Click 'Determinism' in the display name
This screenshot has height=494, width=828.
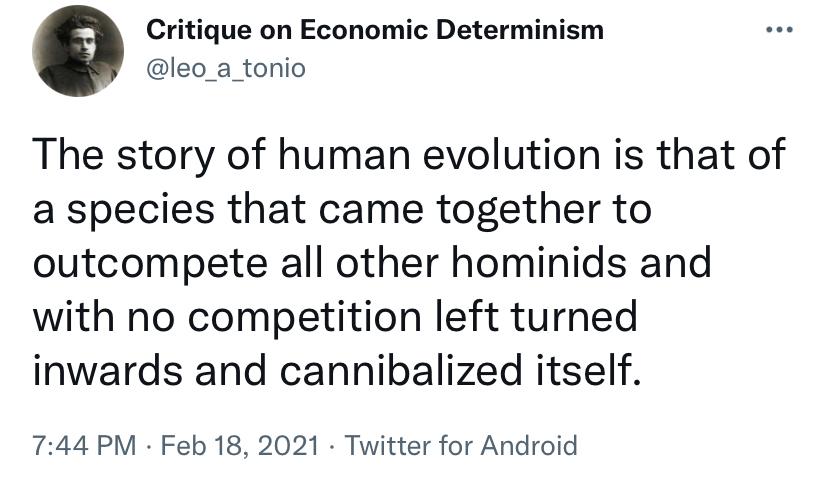[x=520, y=30]
